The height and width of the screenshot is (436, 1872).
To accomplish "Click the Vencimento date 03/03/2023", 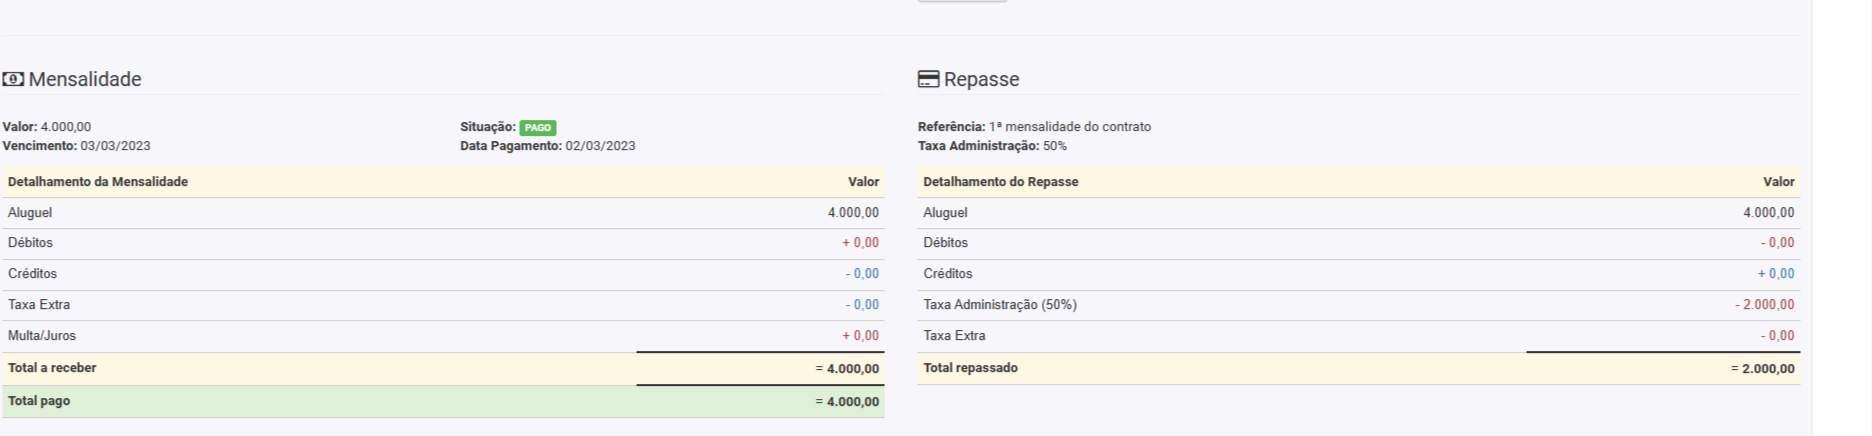I will (115, 146).
